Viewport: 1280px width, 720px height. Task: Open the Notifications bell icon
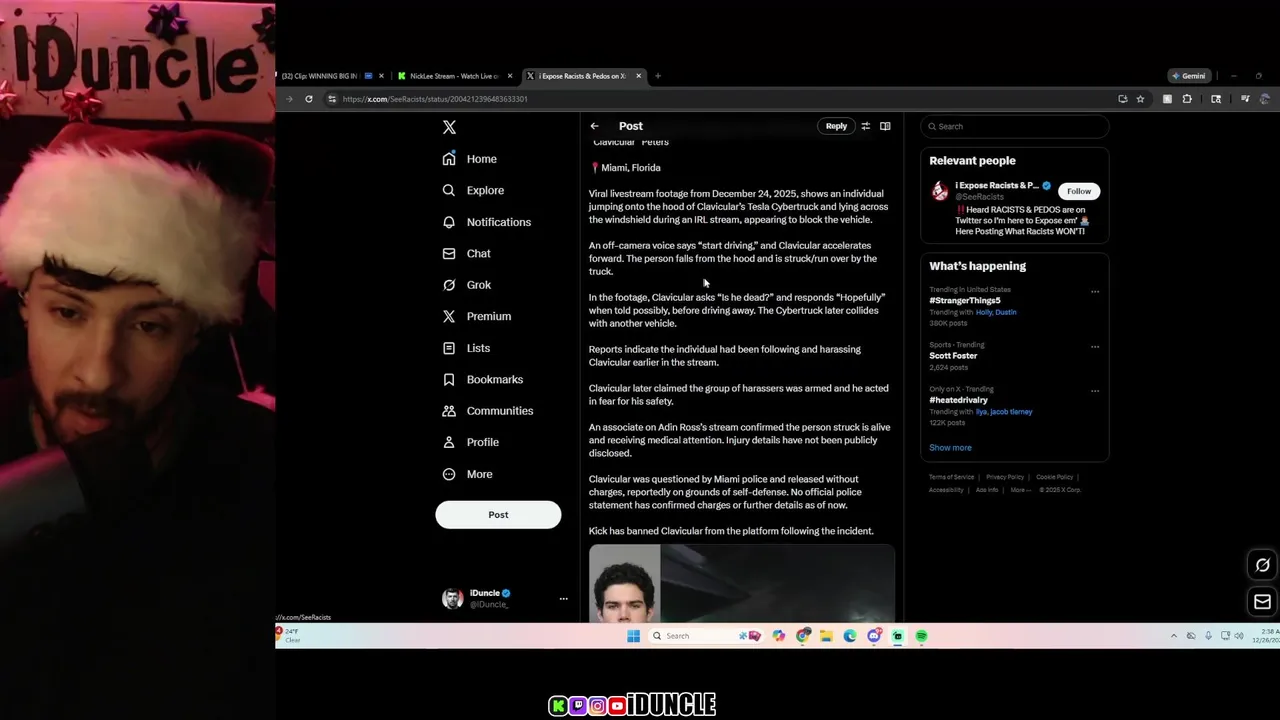click(x=449, y=222)
